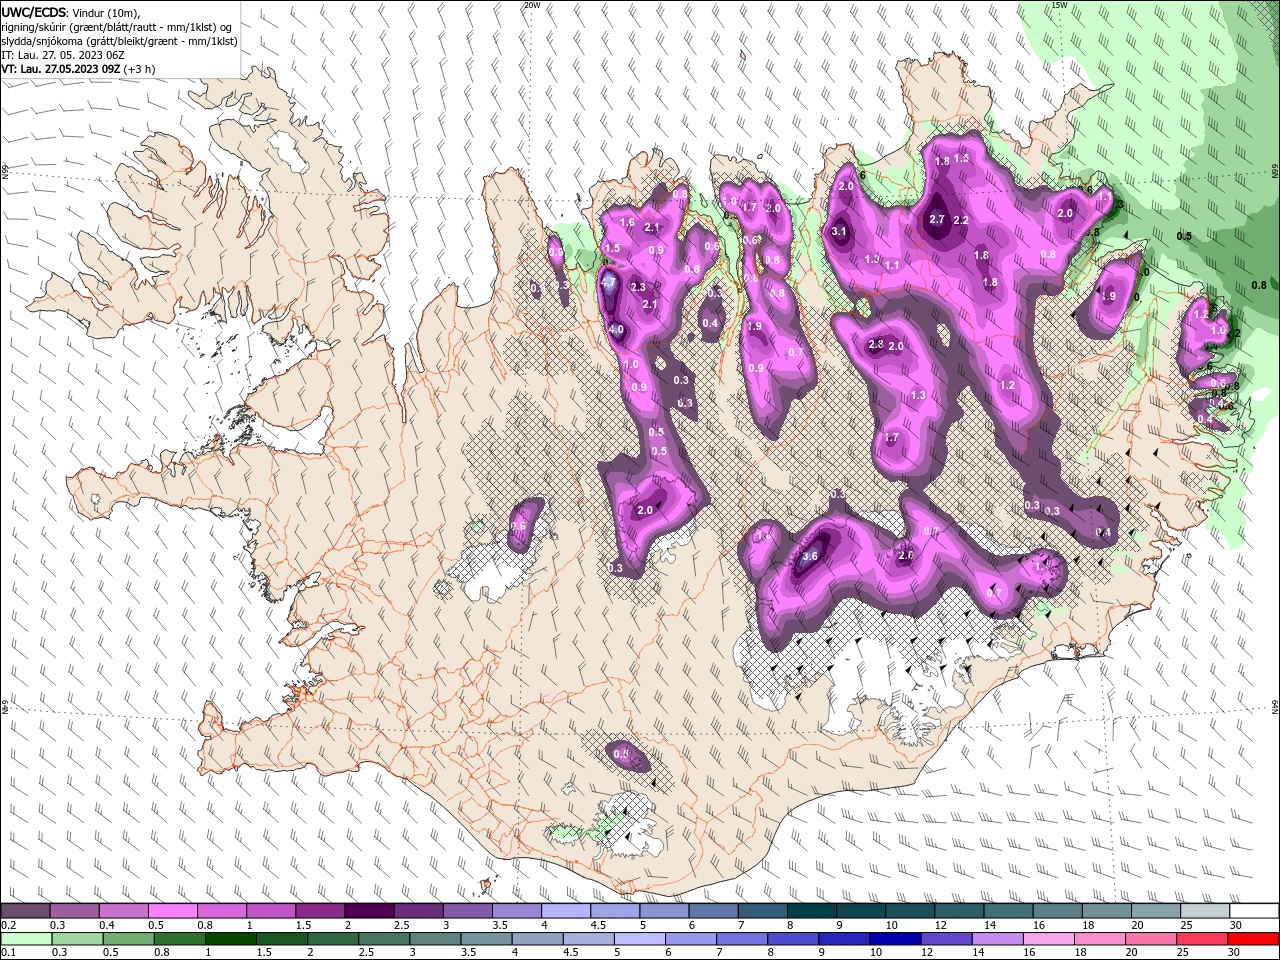
Task: Click the 'Vindur (10m)' header text
Action: tap(107, 12)
